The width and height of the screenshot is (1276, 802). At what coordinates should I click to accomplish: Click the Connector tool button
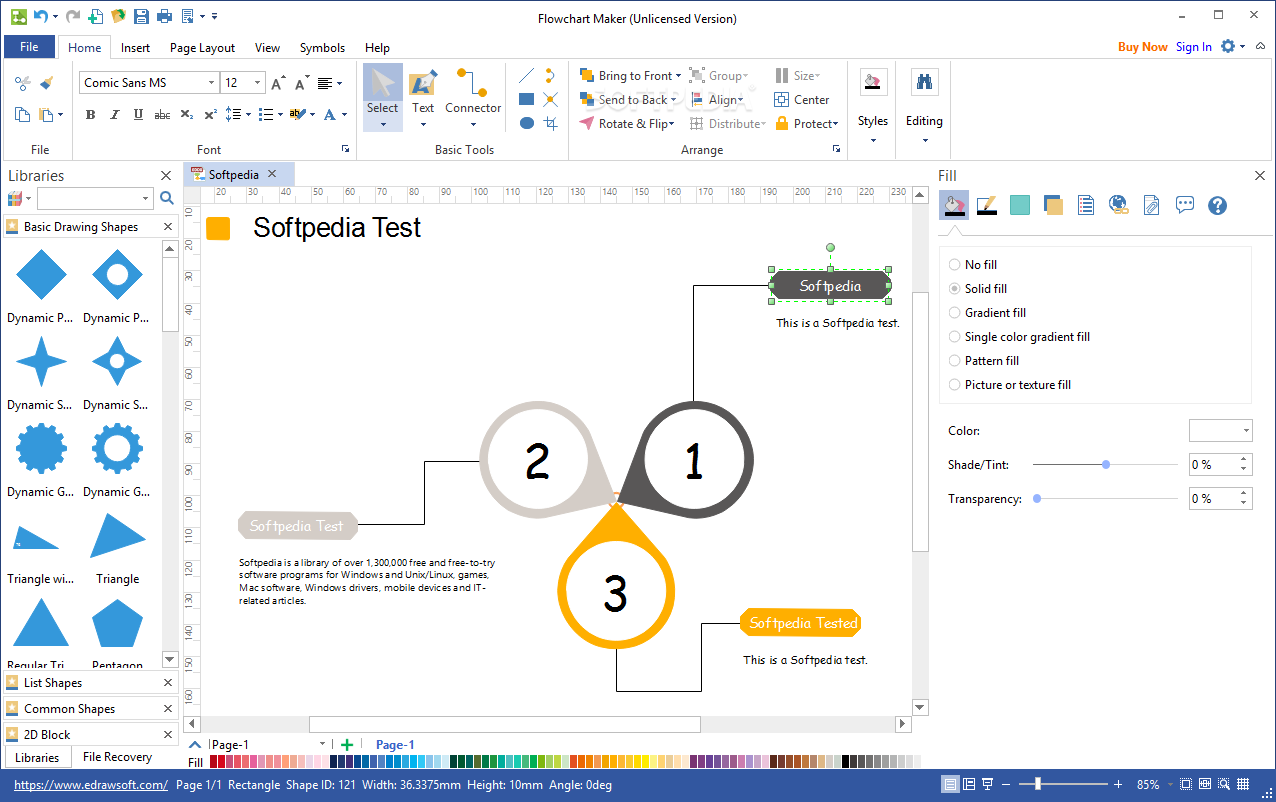tap(473, 96)
